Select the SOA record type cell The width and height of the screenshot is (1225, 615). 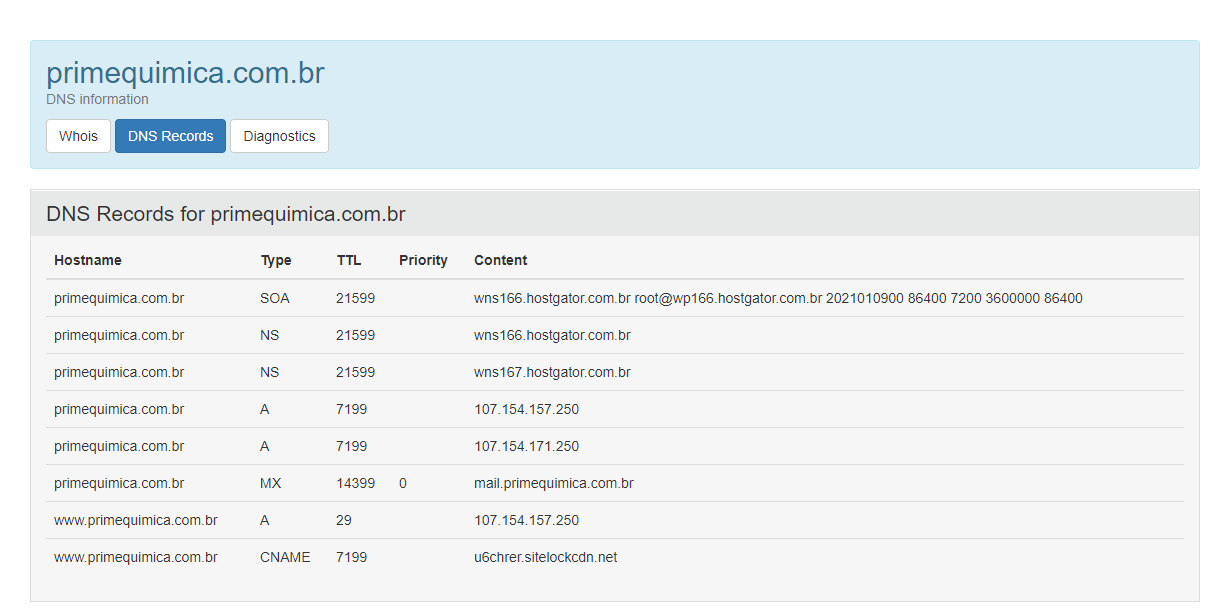(x=275, y=298)
